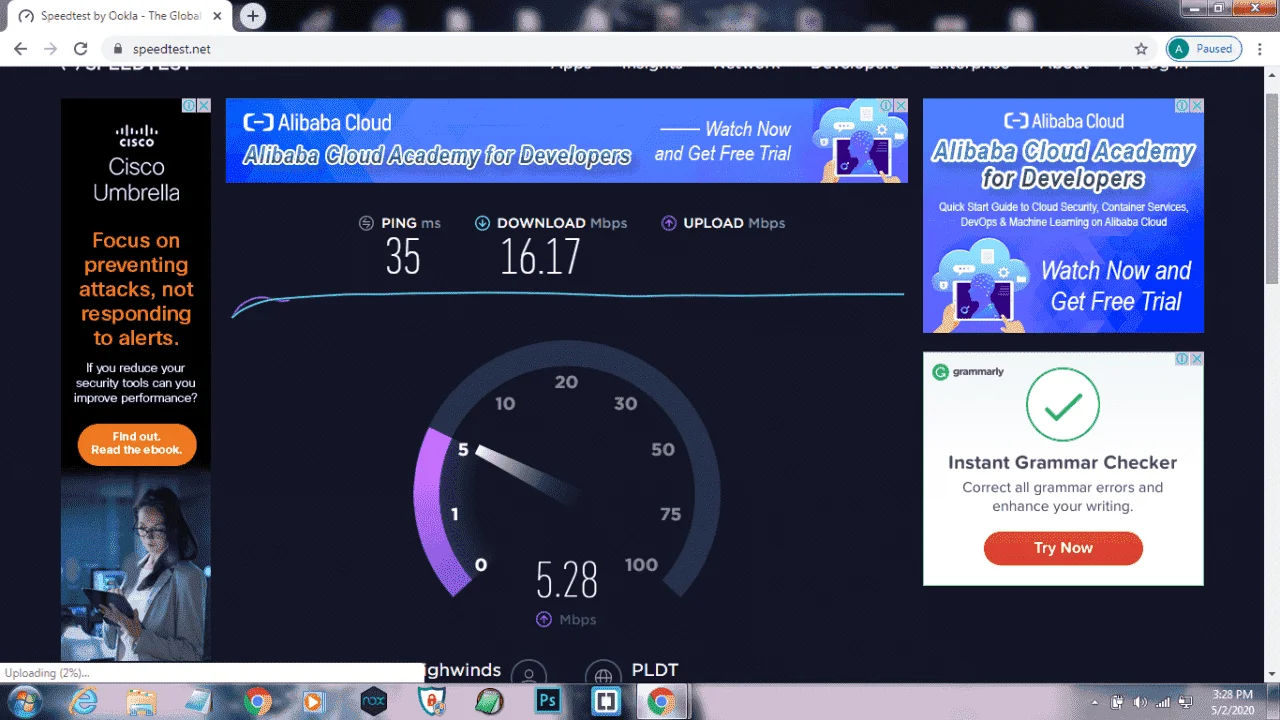Close the right Alibaba Cloud ad
Screen dimensions: 1280x720
[1197, 105]
